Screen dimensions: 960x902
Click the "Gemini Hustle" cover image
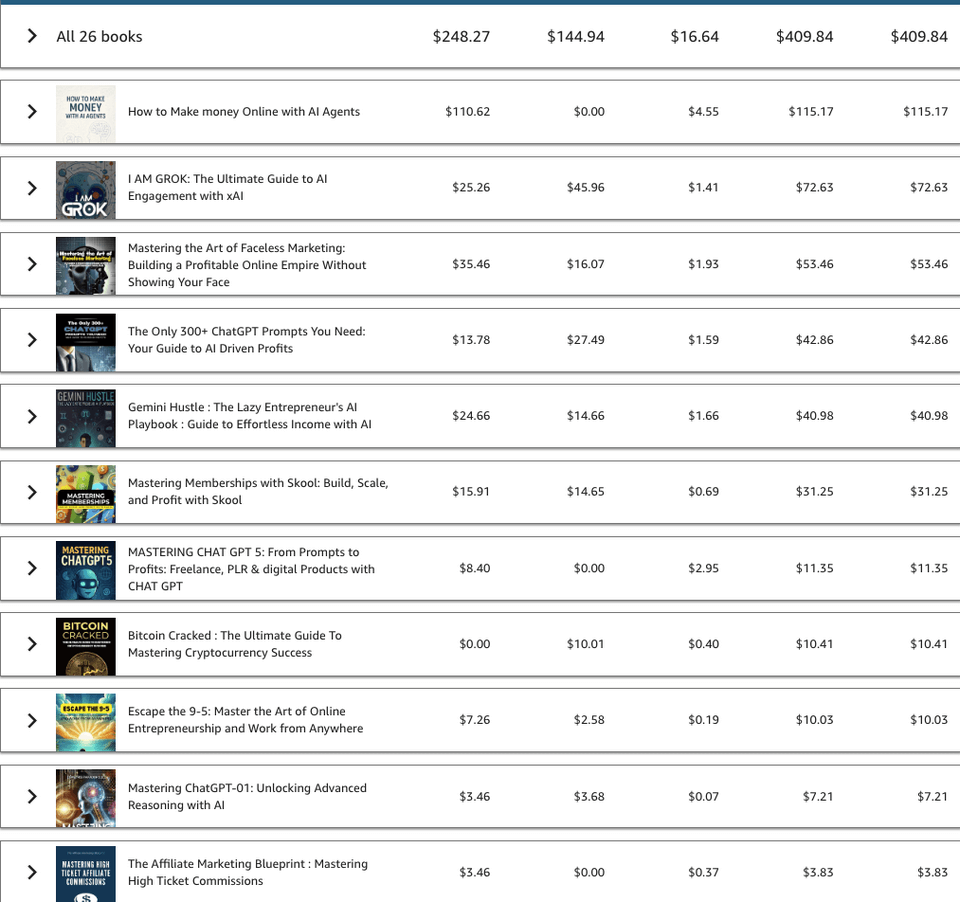tap(85, 416)
